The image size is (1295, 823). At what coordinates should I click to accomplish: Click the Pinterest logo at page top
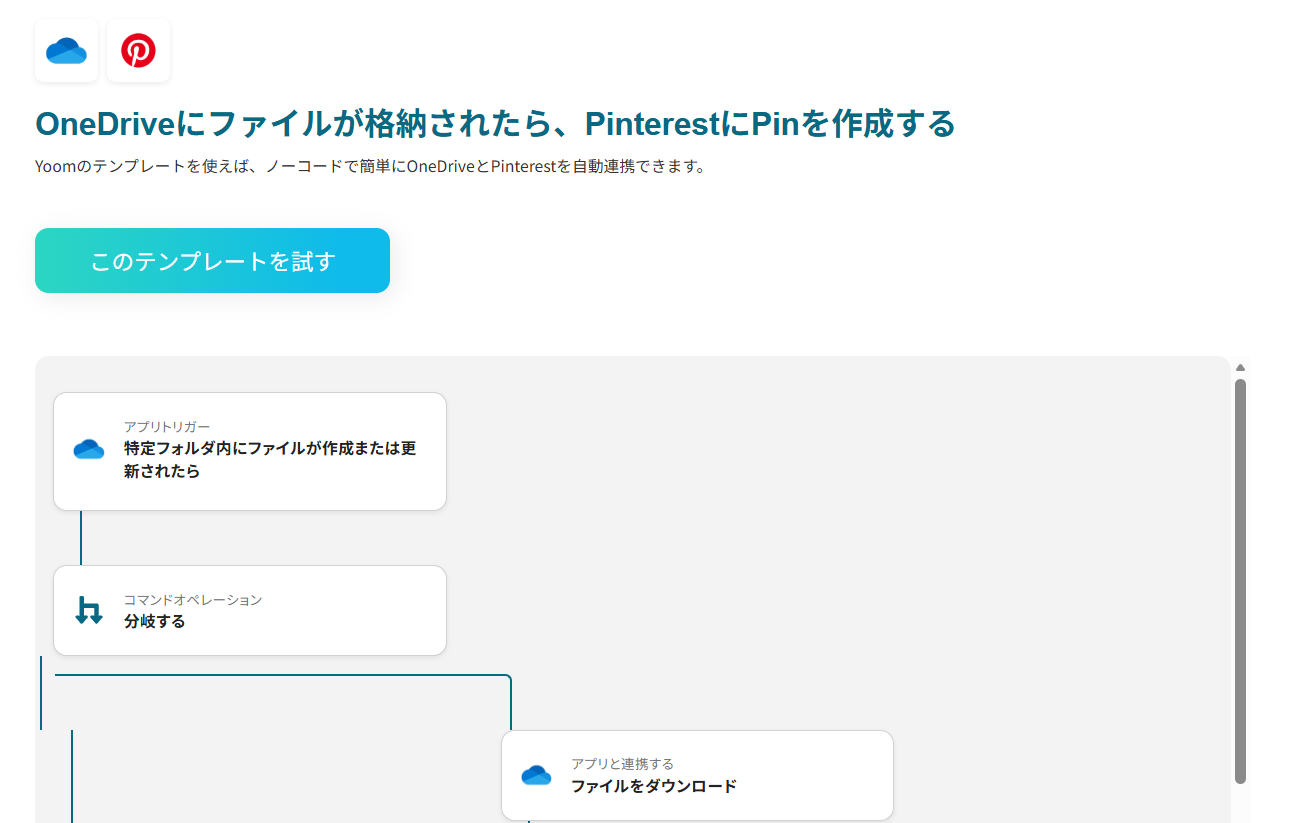click(138, 50)
